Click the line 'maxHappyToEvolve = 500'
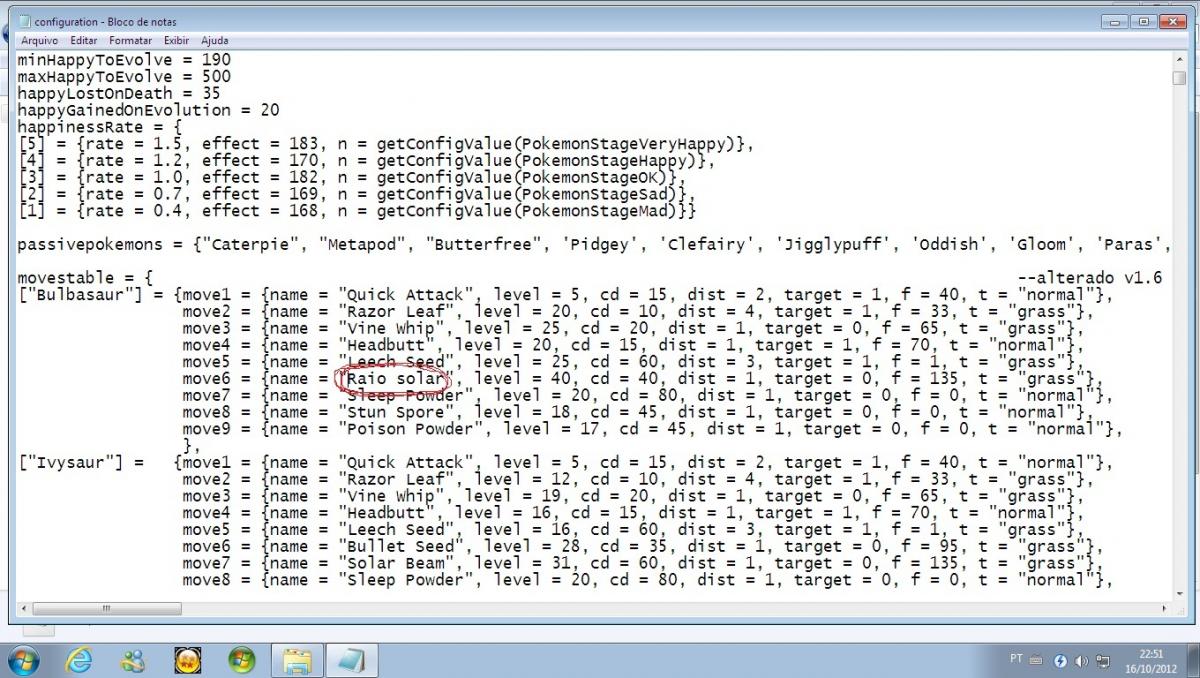Viewport: 1200px width, 678px height. [124, 77]
